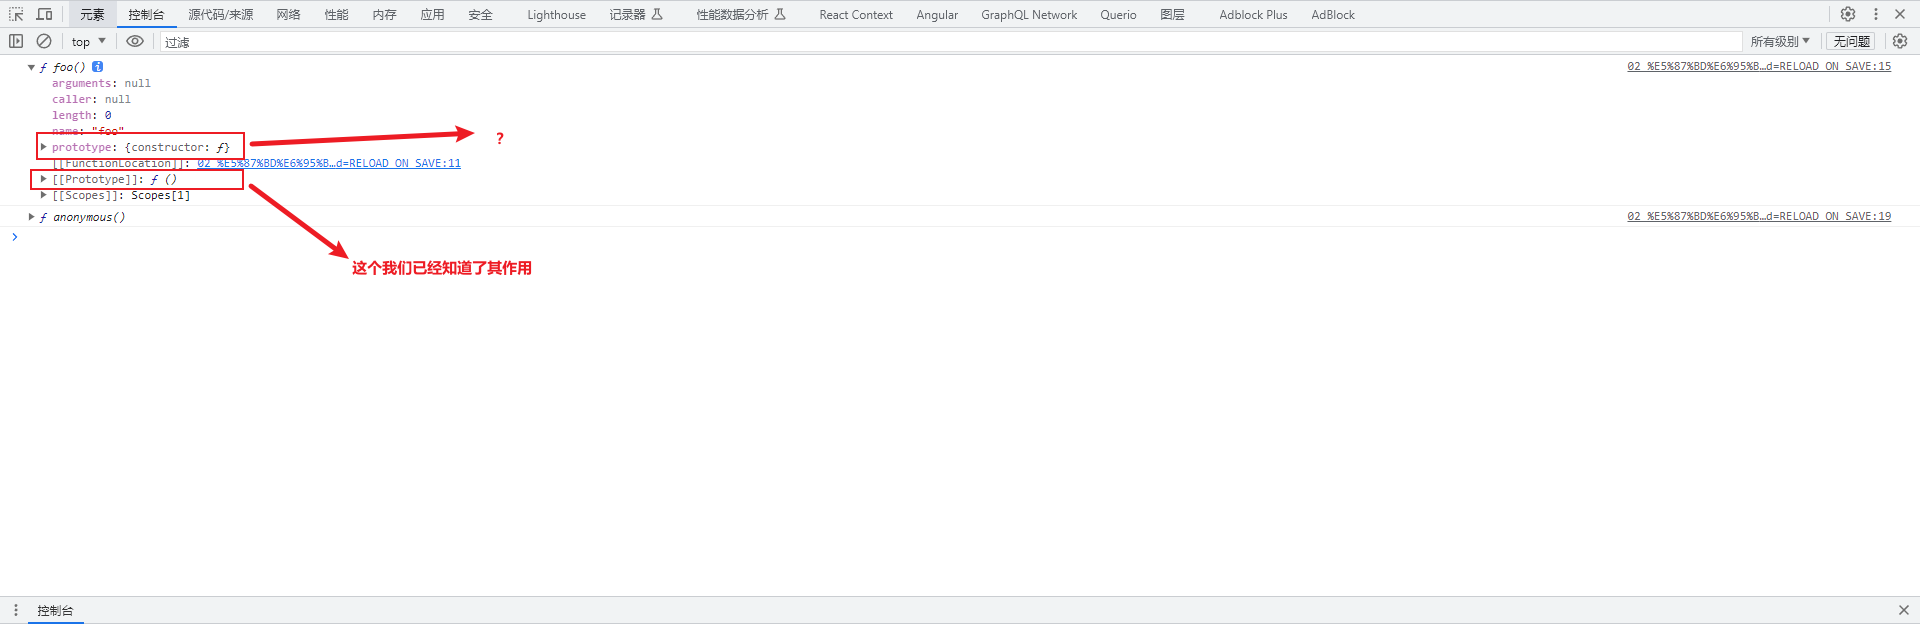Close the bottom console drawer
Viewport: 1920px width, 624px height.
tap(1903, 610)
